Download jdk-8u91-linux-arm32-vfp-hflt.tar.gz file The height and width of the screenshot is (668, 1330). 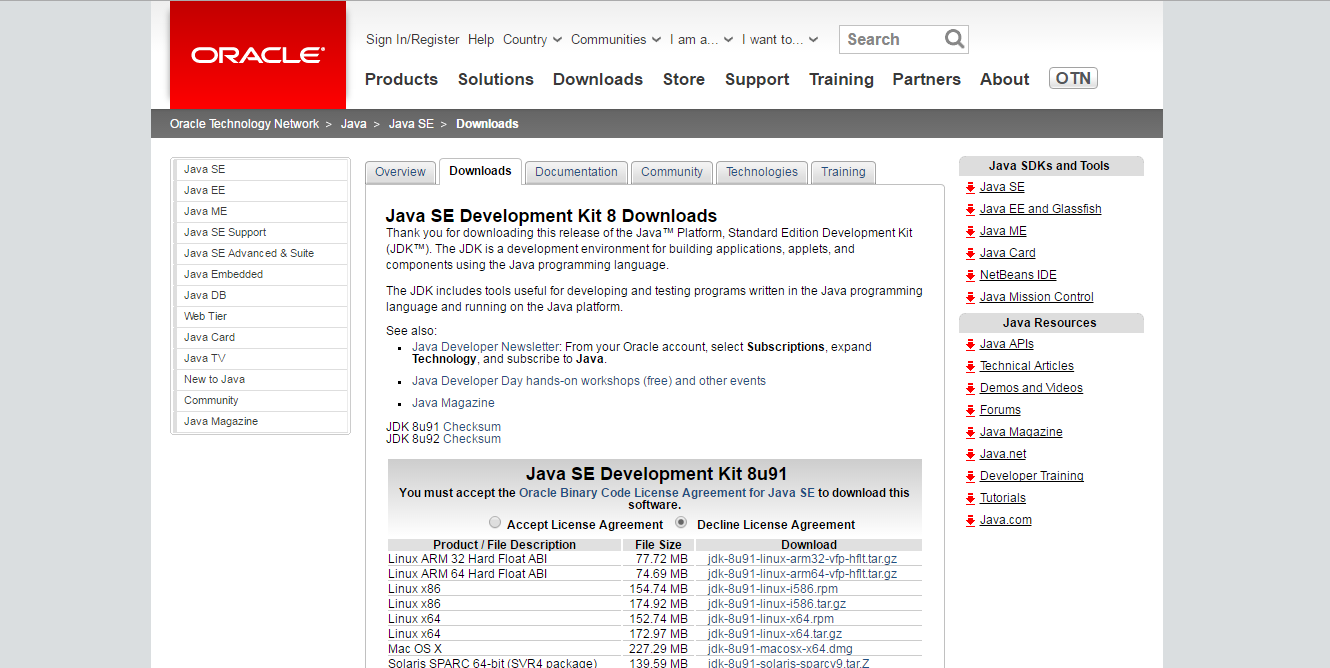(802, 559)
